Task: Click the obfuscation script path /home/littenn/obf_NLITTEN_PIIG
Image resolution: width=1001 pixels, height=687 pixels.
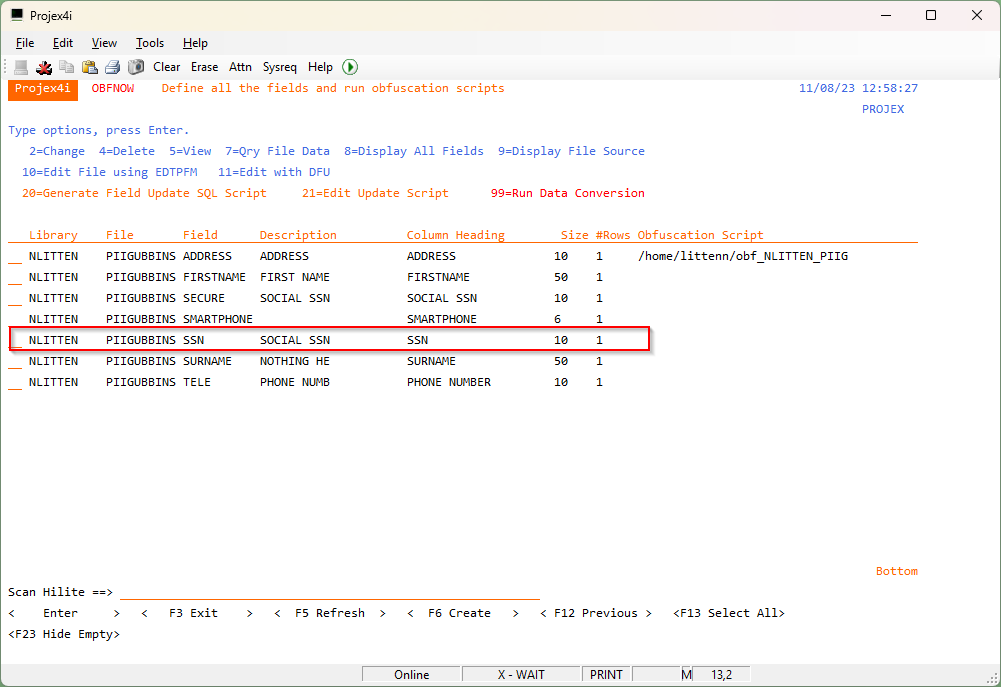Action: click(742, 256)
